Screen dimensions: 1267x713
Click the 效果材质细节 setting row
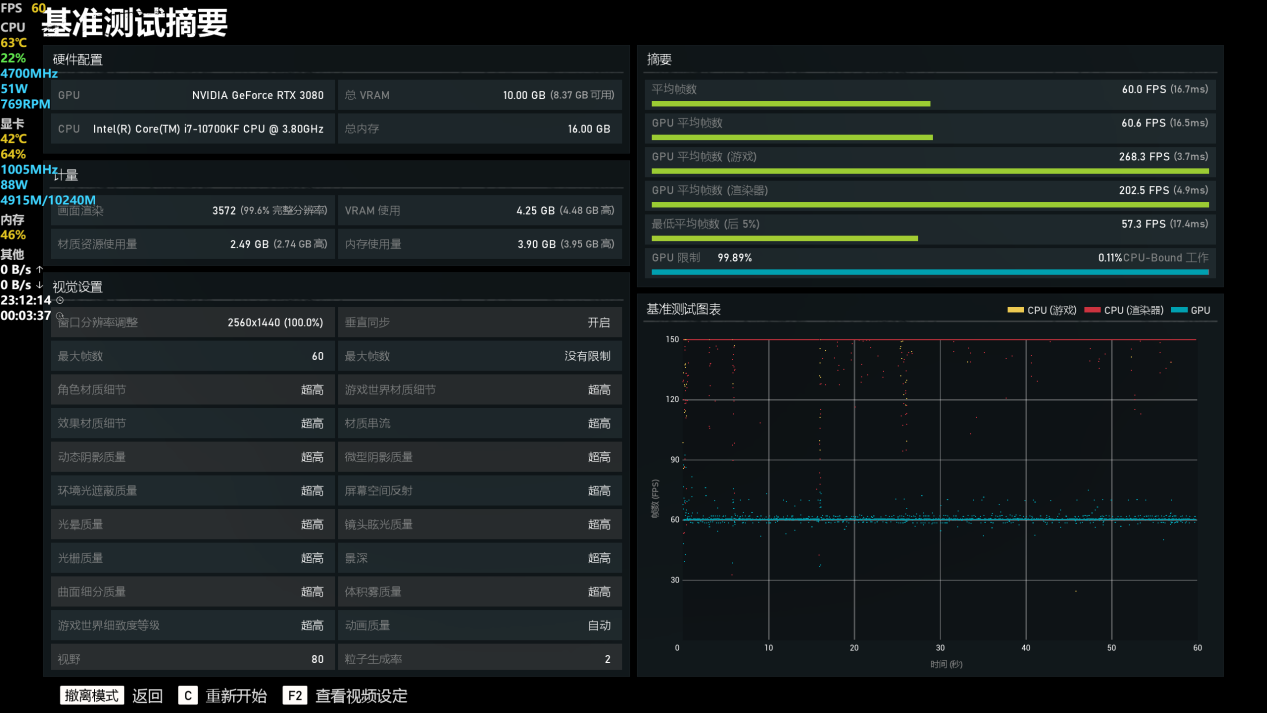pyautogui.click(x=193, y=424)
